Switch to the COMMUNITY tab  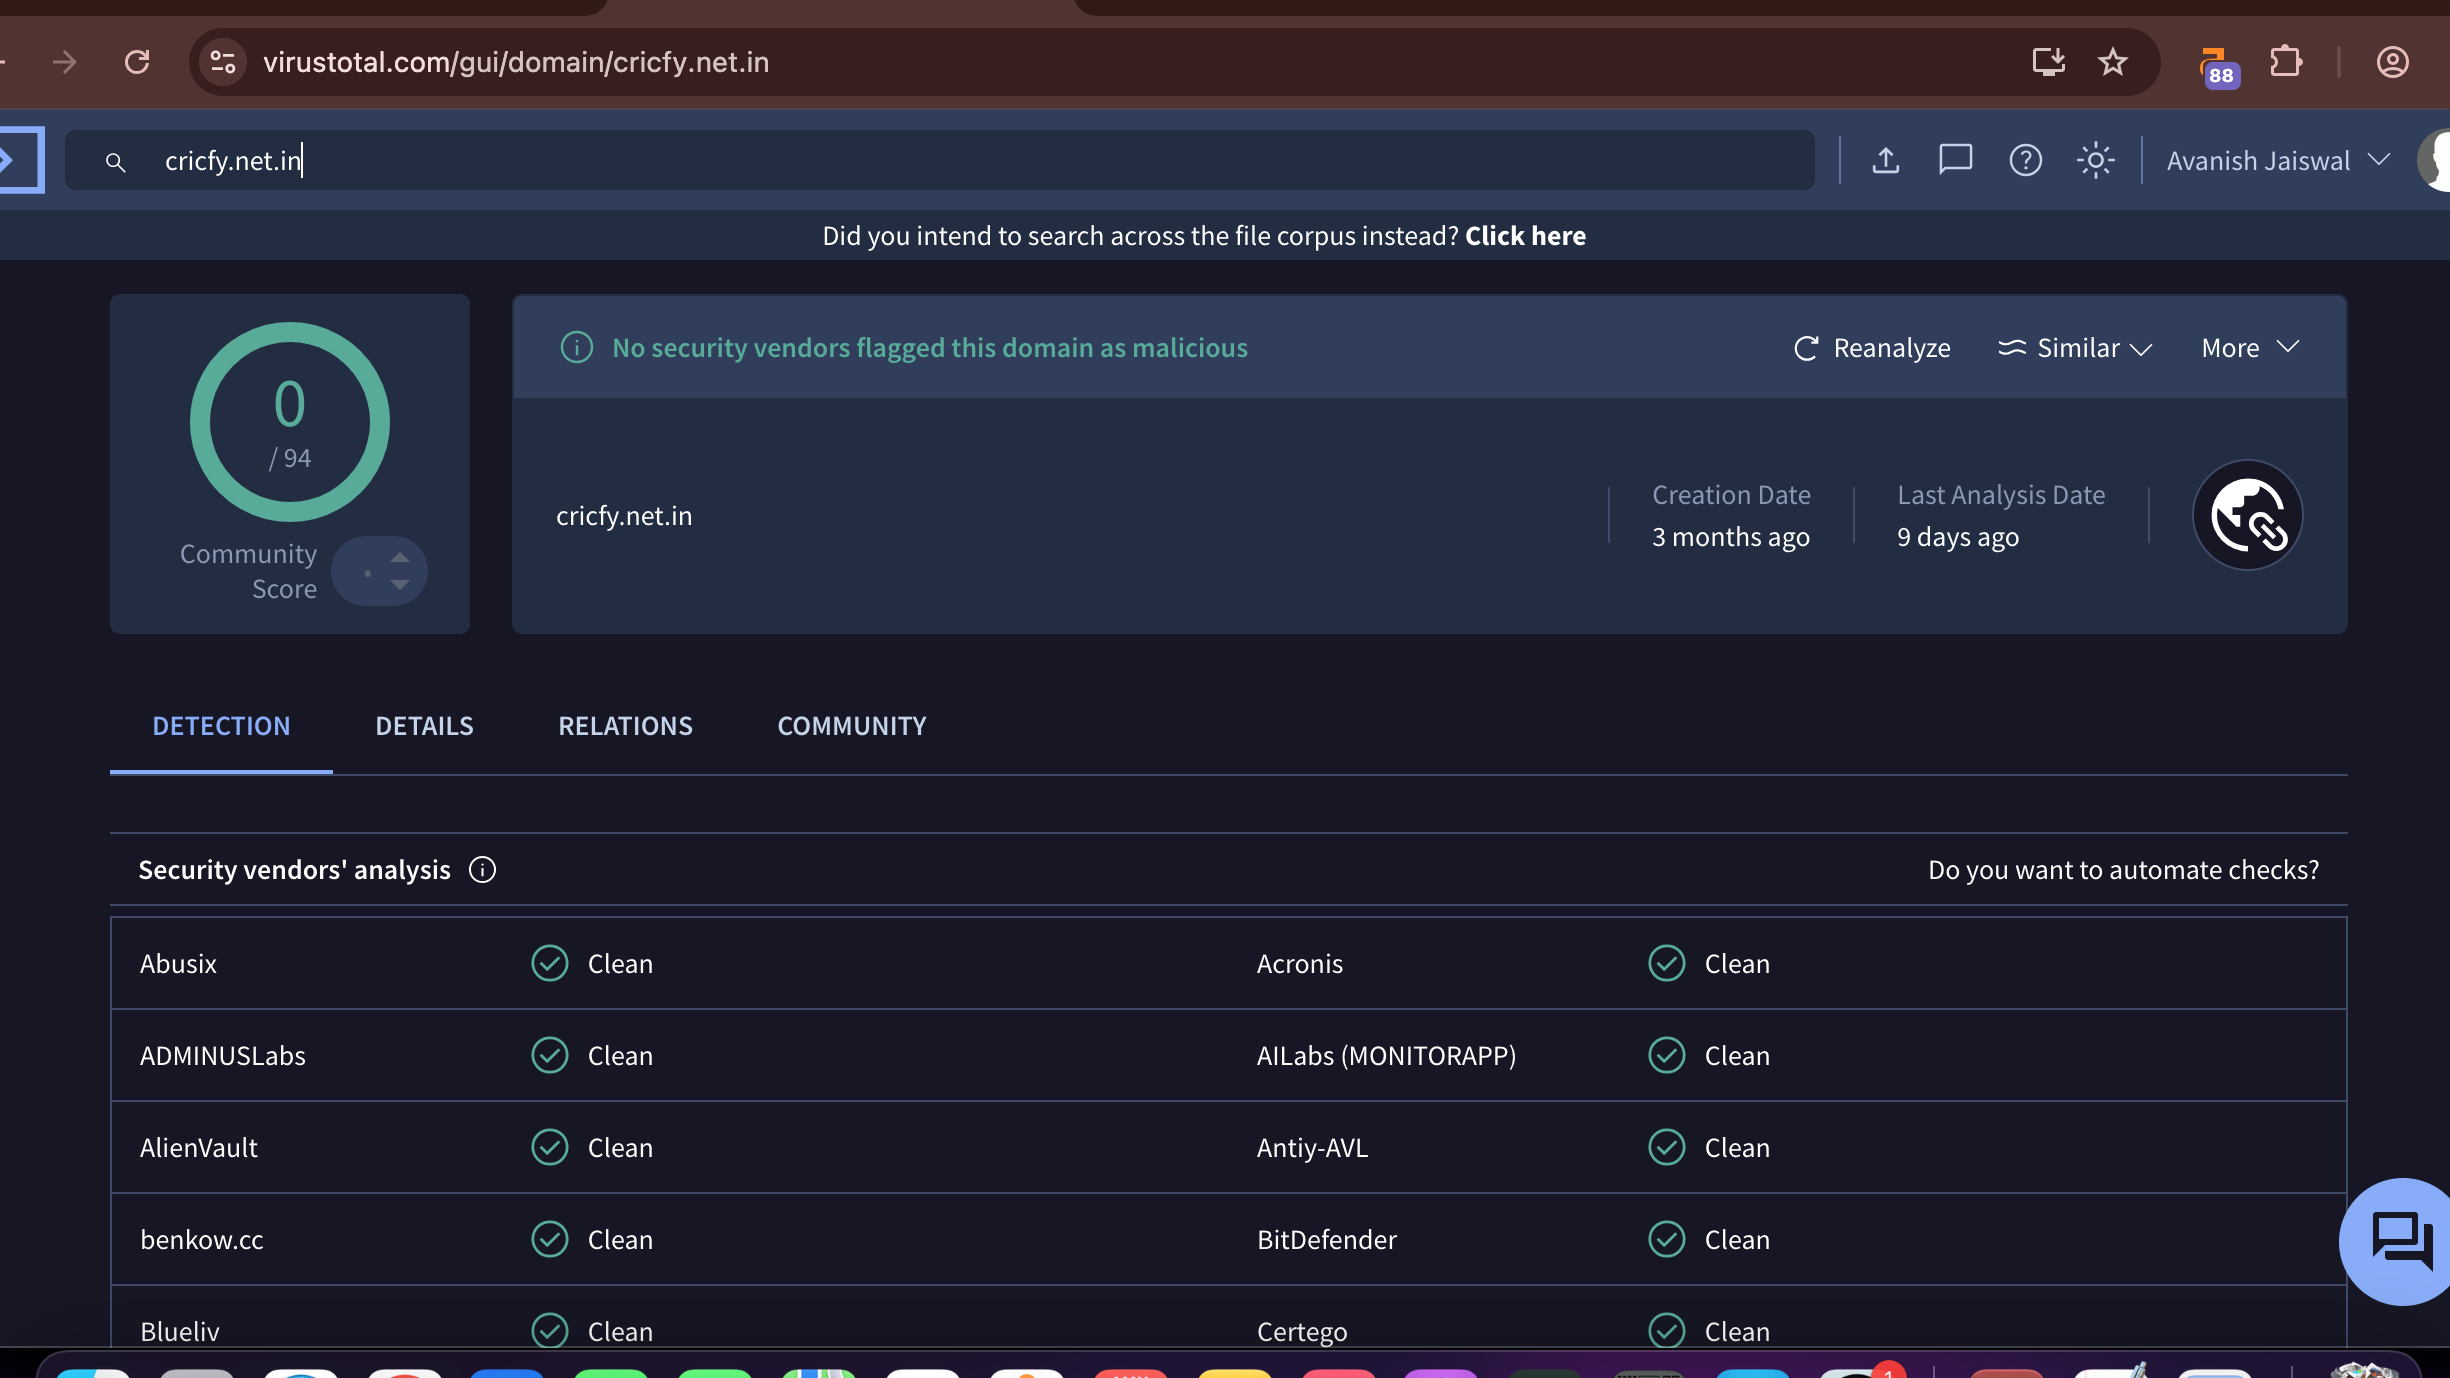pos(852,726)
